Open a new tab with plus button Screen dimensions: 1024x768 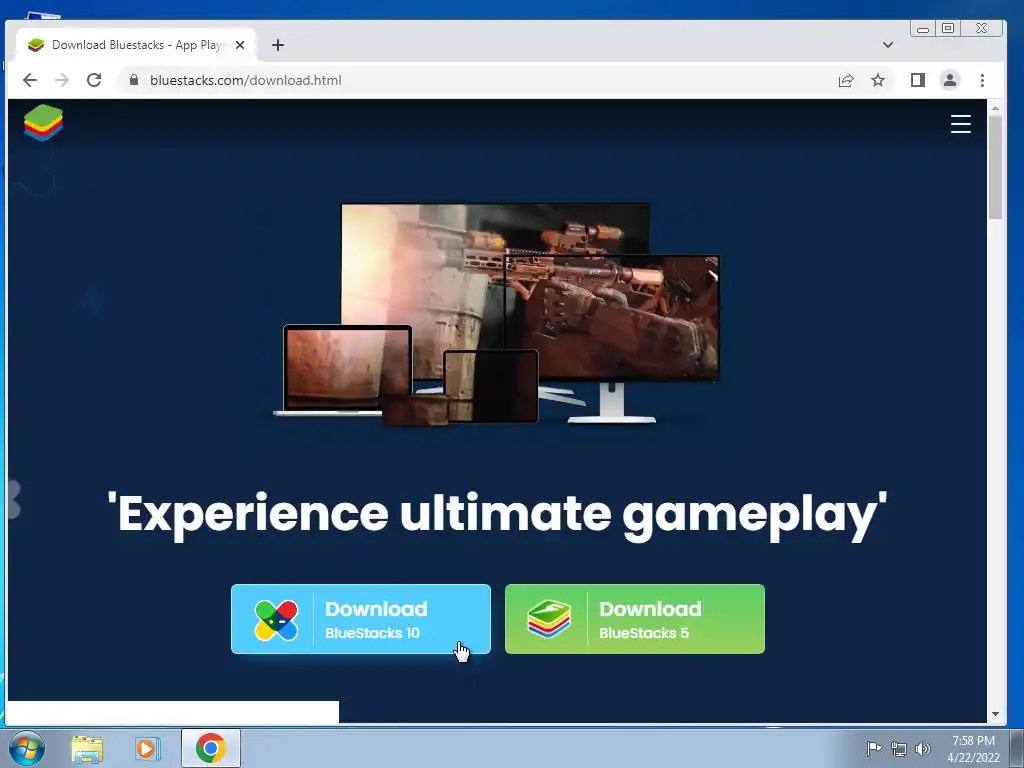coord(278,45)
